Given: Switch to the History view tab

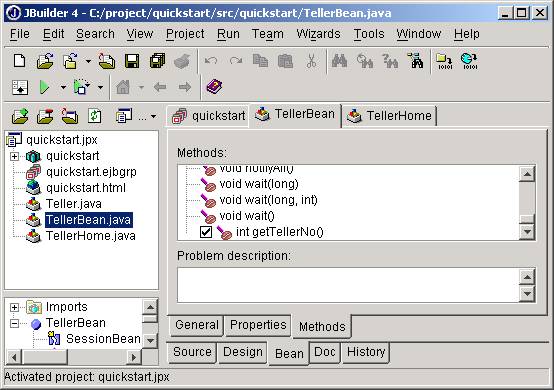Looking at the screenshot, I should [366, 352].
